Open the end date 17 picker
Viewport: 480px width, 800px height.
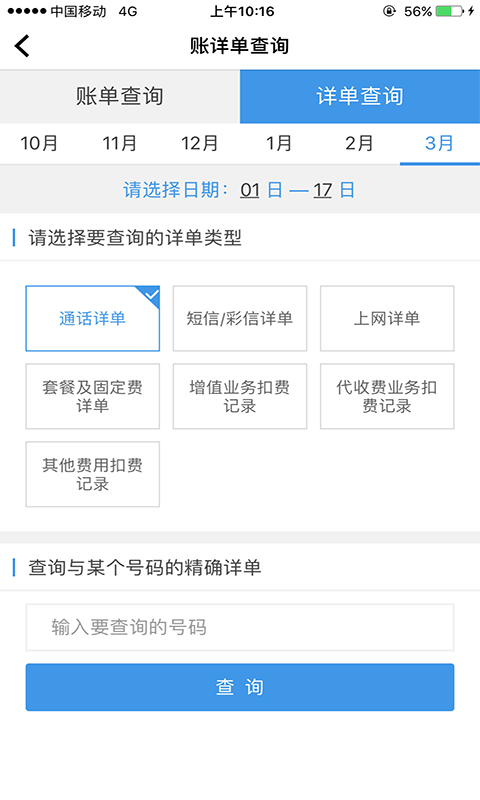(322, 190)
